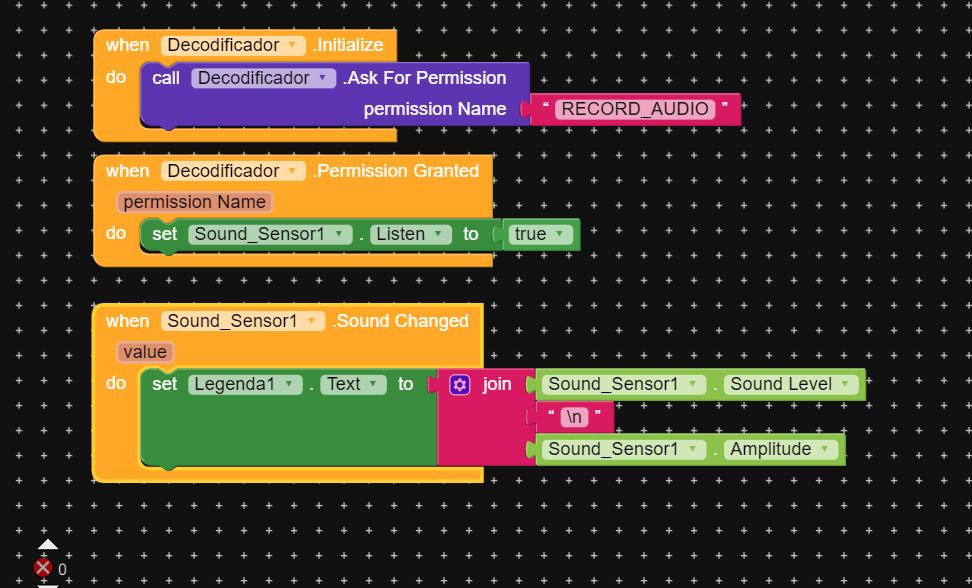Click the permission Name parameter
Screen dimensions: 972x588
(194, 202)
